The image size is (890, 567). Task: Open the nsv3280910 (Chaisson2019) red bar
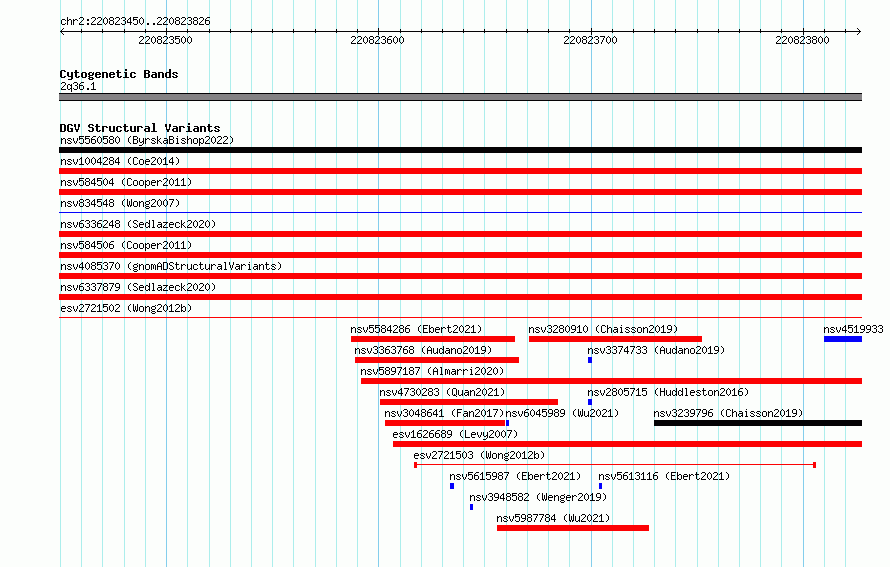(615, 339)
